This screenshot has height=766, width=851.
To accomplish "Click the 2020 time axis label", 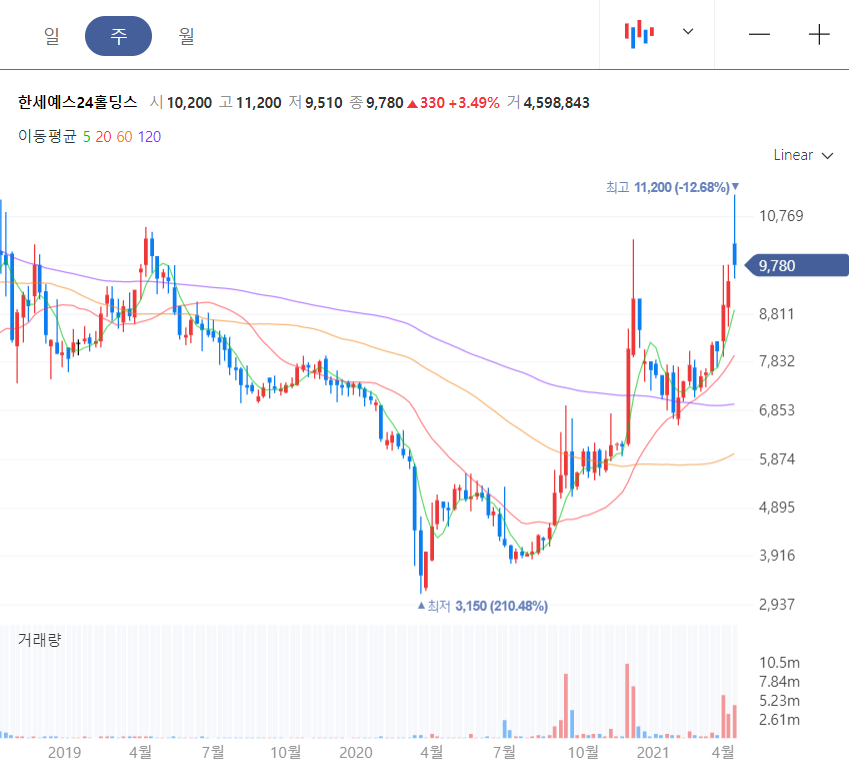I will (355, 752).
